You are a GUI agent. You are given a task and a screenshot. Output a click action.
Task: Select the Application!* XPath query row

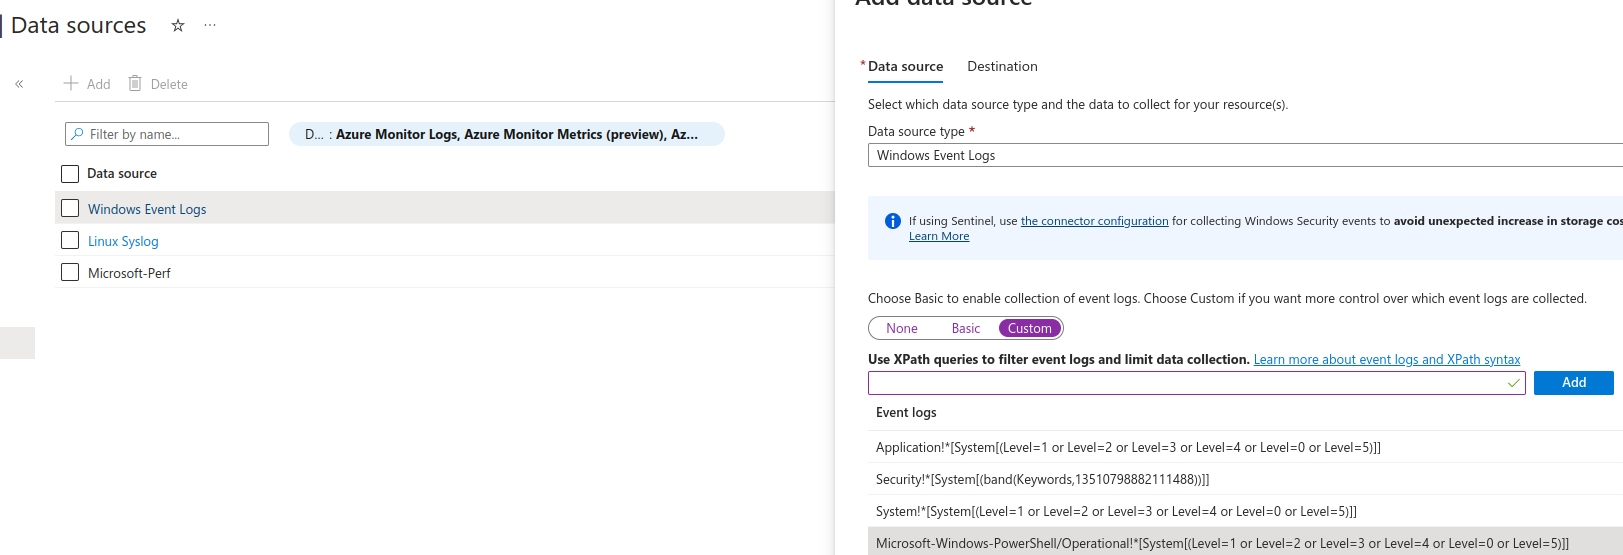[1245, 447]
